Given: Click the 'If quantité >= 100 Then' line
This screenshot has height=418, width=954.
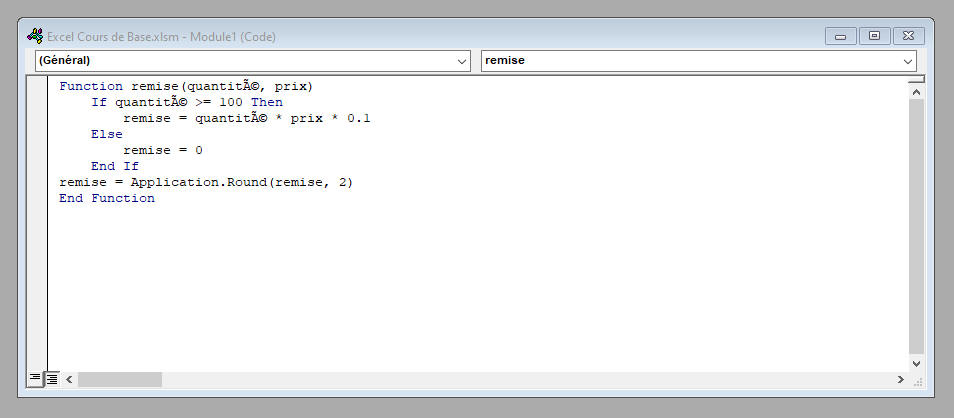Looking at the screenshot, I should click(x=187, y=102).
